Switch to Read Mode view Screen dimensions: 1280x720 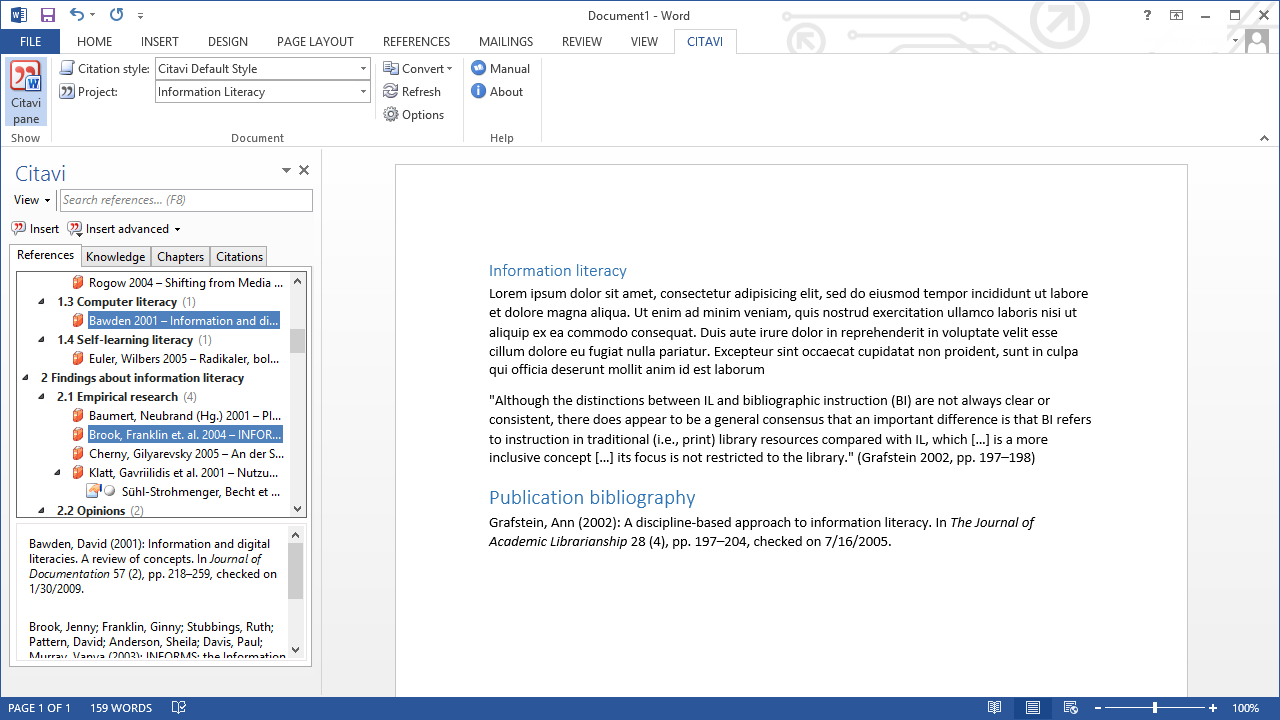point(994,708)
